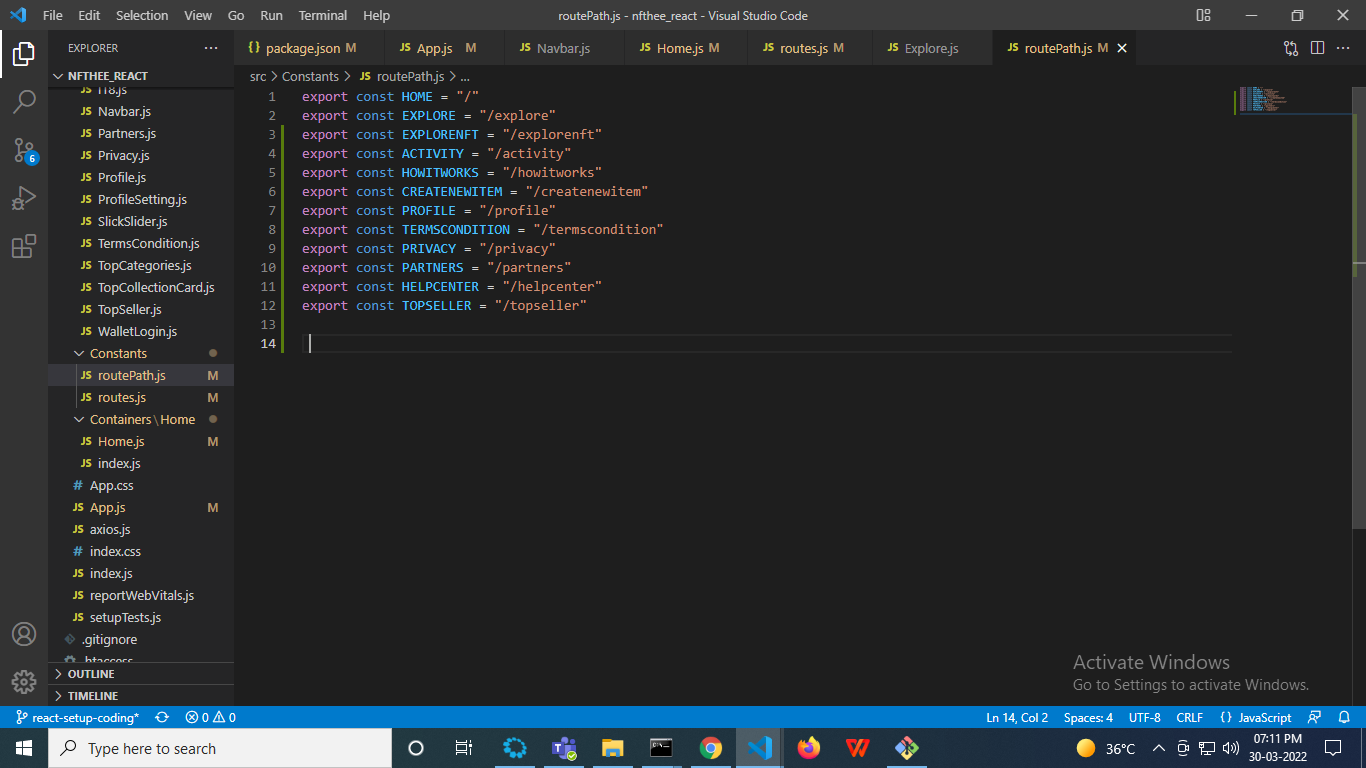This screenshot has width=1366, height=768.
Task: Open Google Chrome from the taskbar
Action: coord(711,748)
